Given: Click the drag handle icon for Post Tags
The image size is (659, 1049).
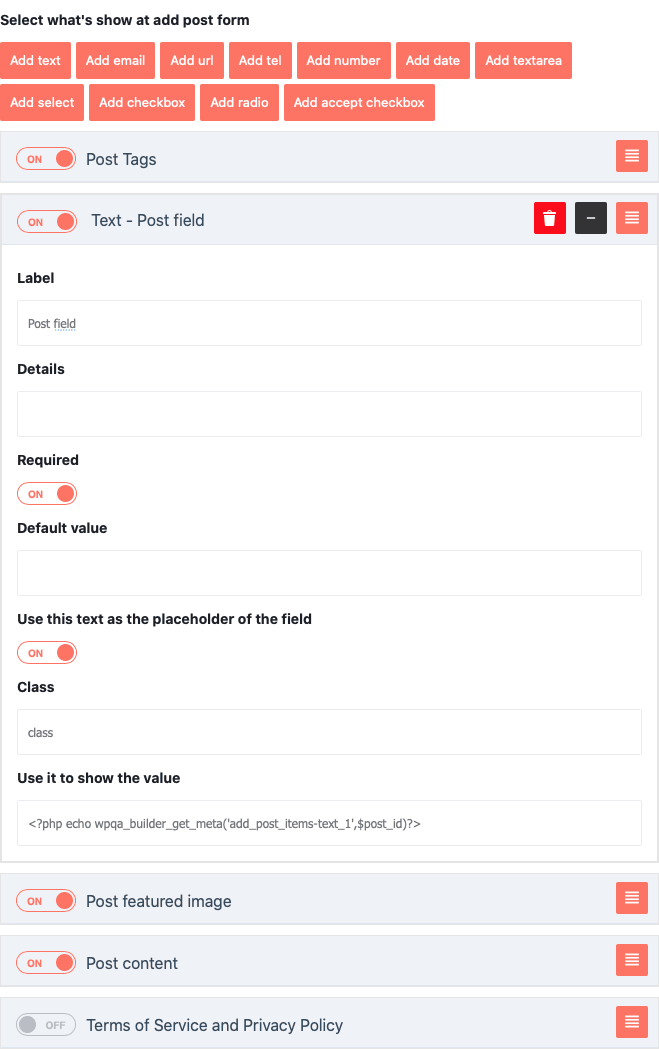Looking at the screenshot, I should (x=631, y=156).
